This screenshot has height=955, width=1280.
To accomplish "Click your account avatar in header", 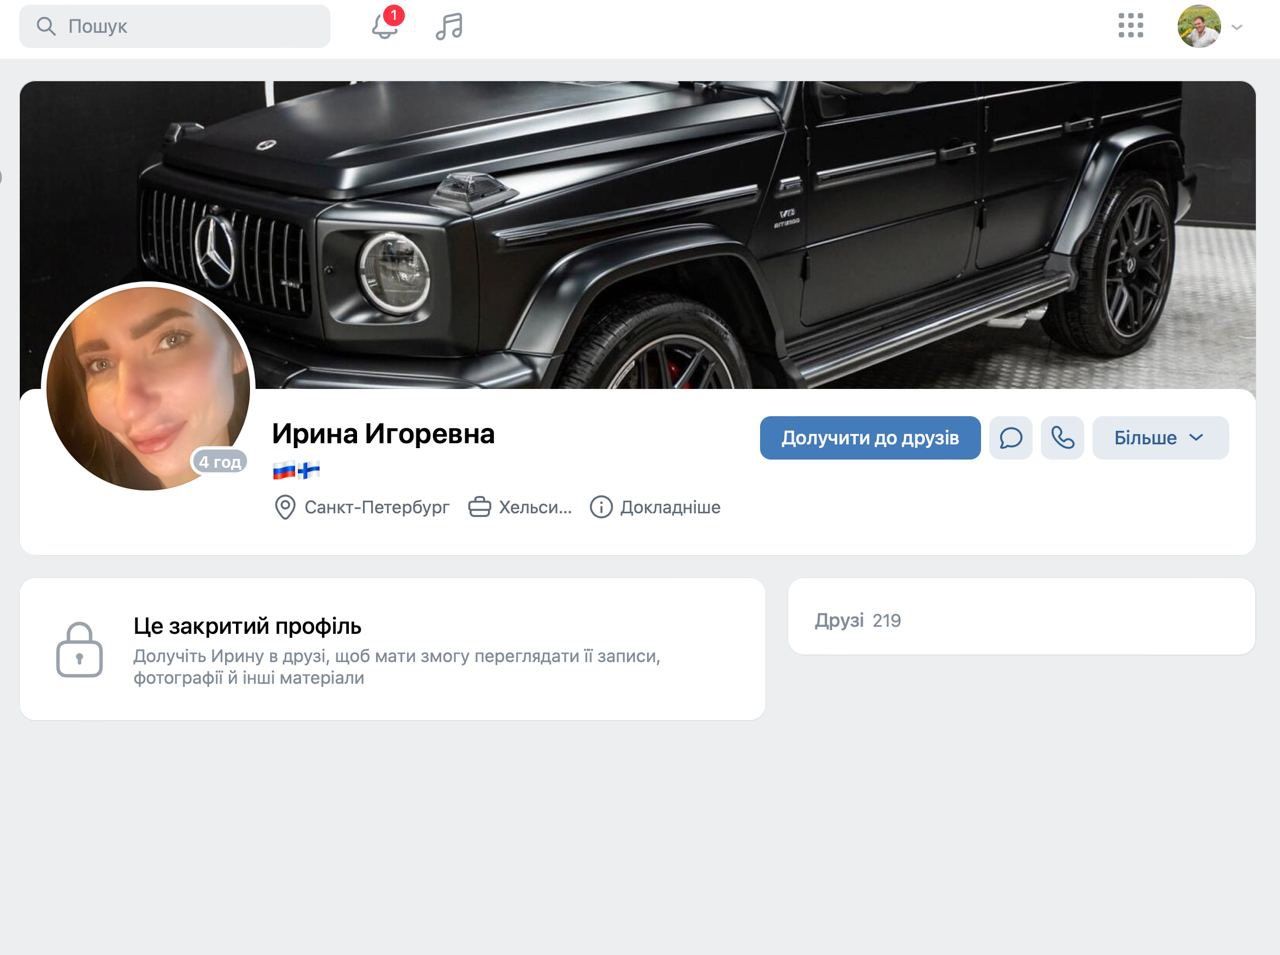I will [1199, 26].
